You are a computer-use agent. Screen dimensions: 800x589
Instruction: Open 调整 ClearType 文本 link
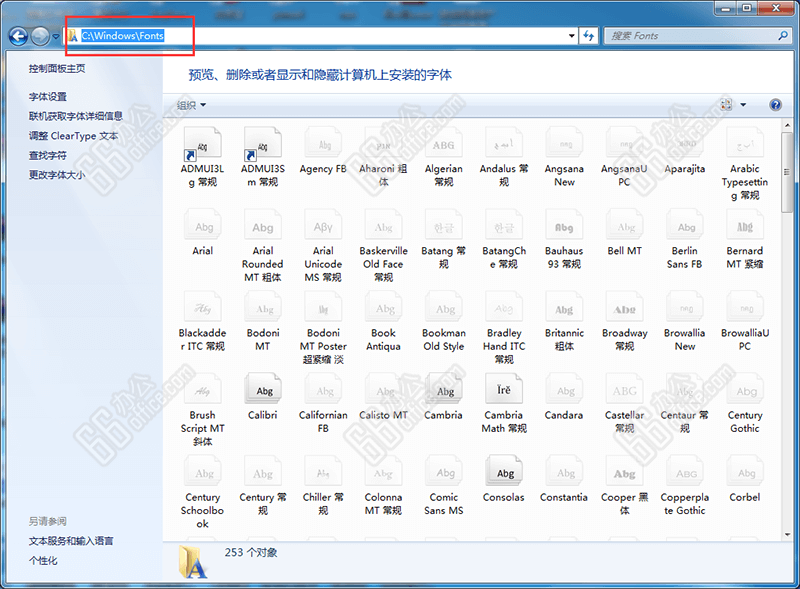click(x=73, y=136)
